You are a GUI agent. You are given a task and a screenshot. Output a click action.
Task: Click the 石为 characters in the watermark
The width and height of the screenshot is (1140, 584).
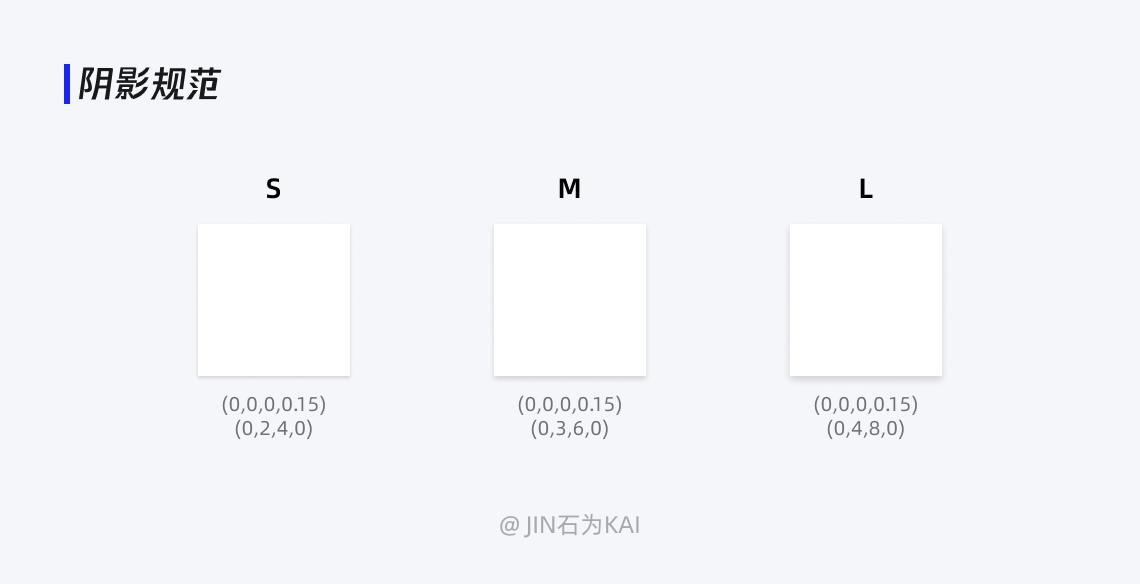581,525
